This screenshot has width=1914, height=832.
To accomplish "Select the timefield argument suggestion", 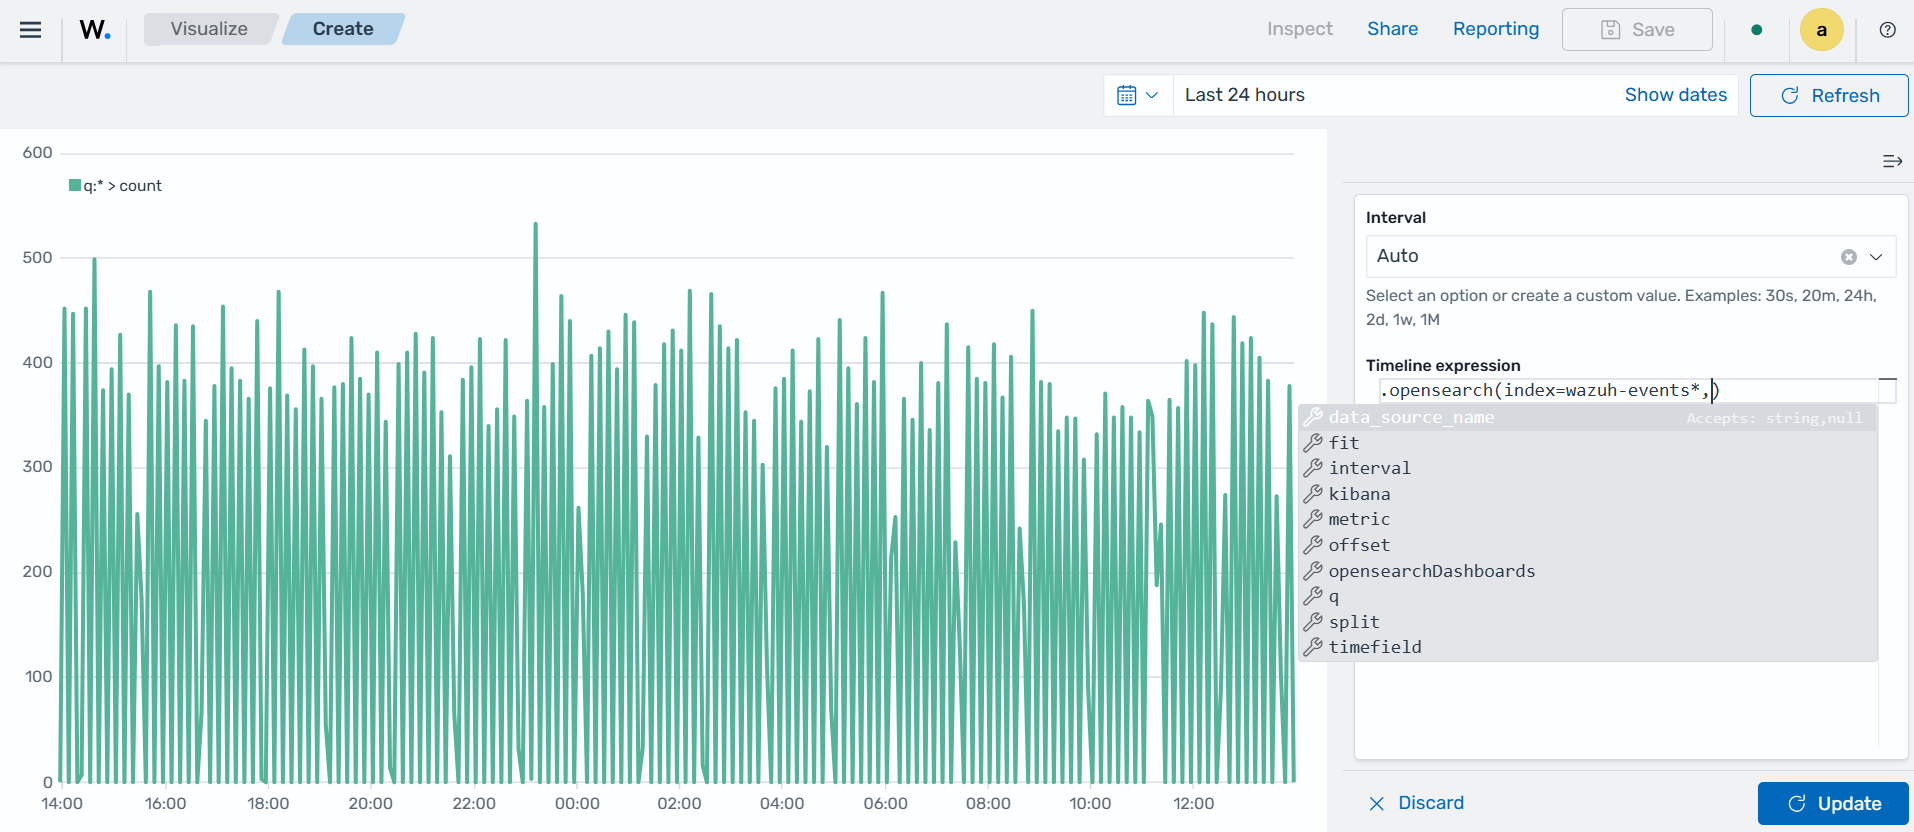I will coord(1587,647).
